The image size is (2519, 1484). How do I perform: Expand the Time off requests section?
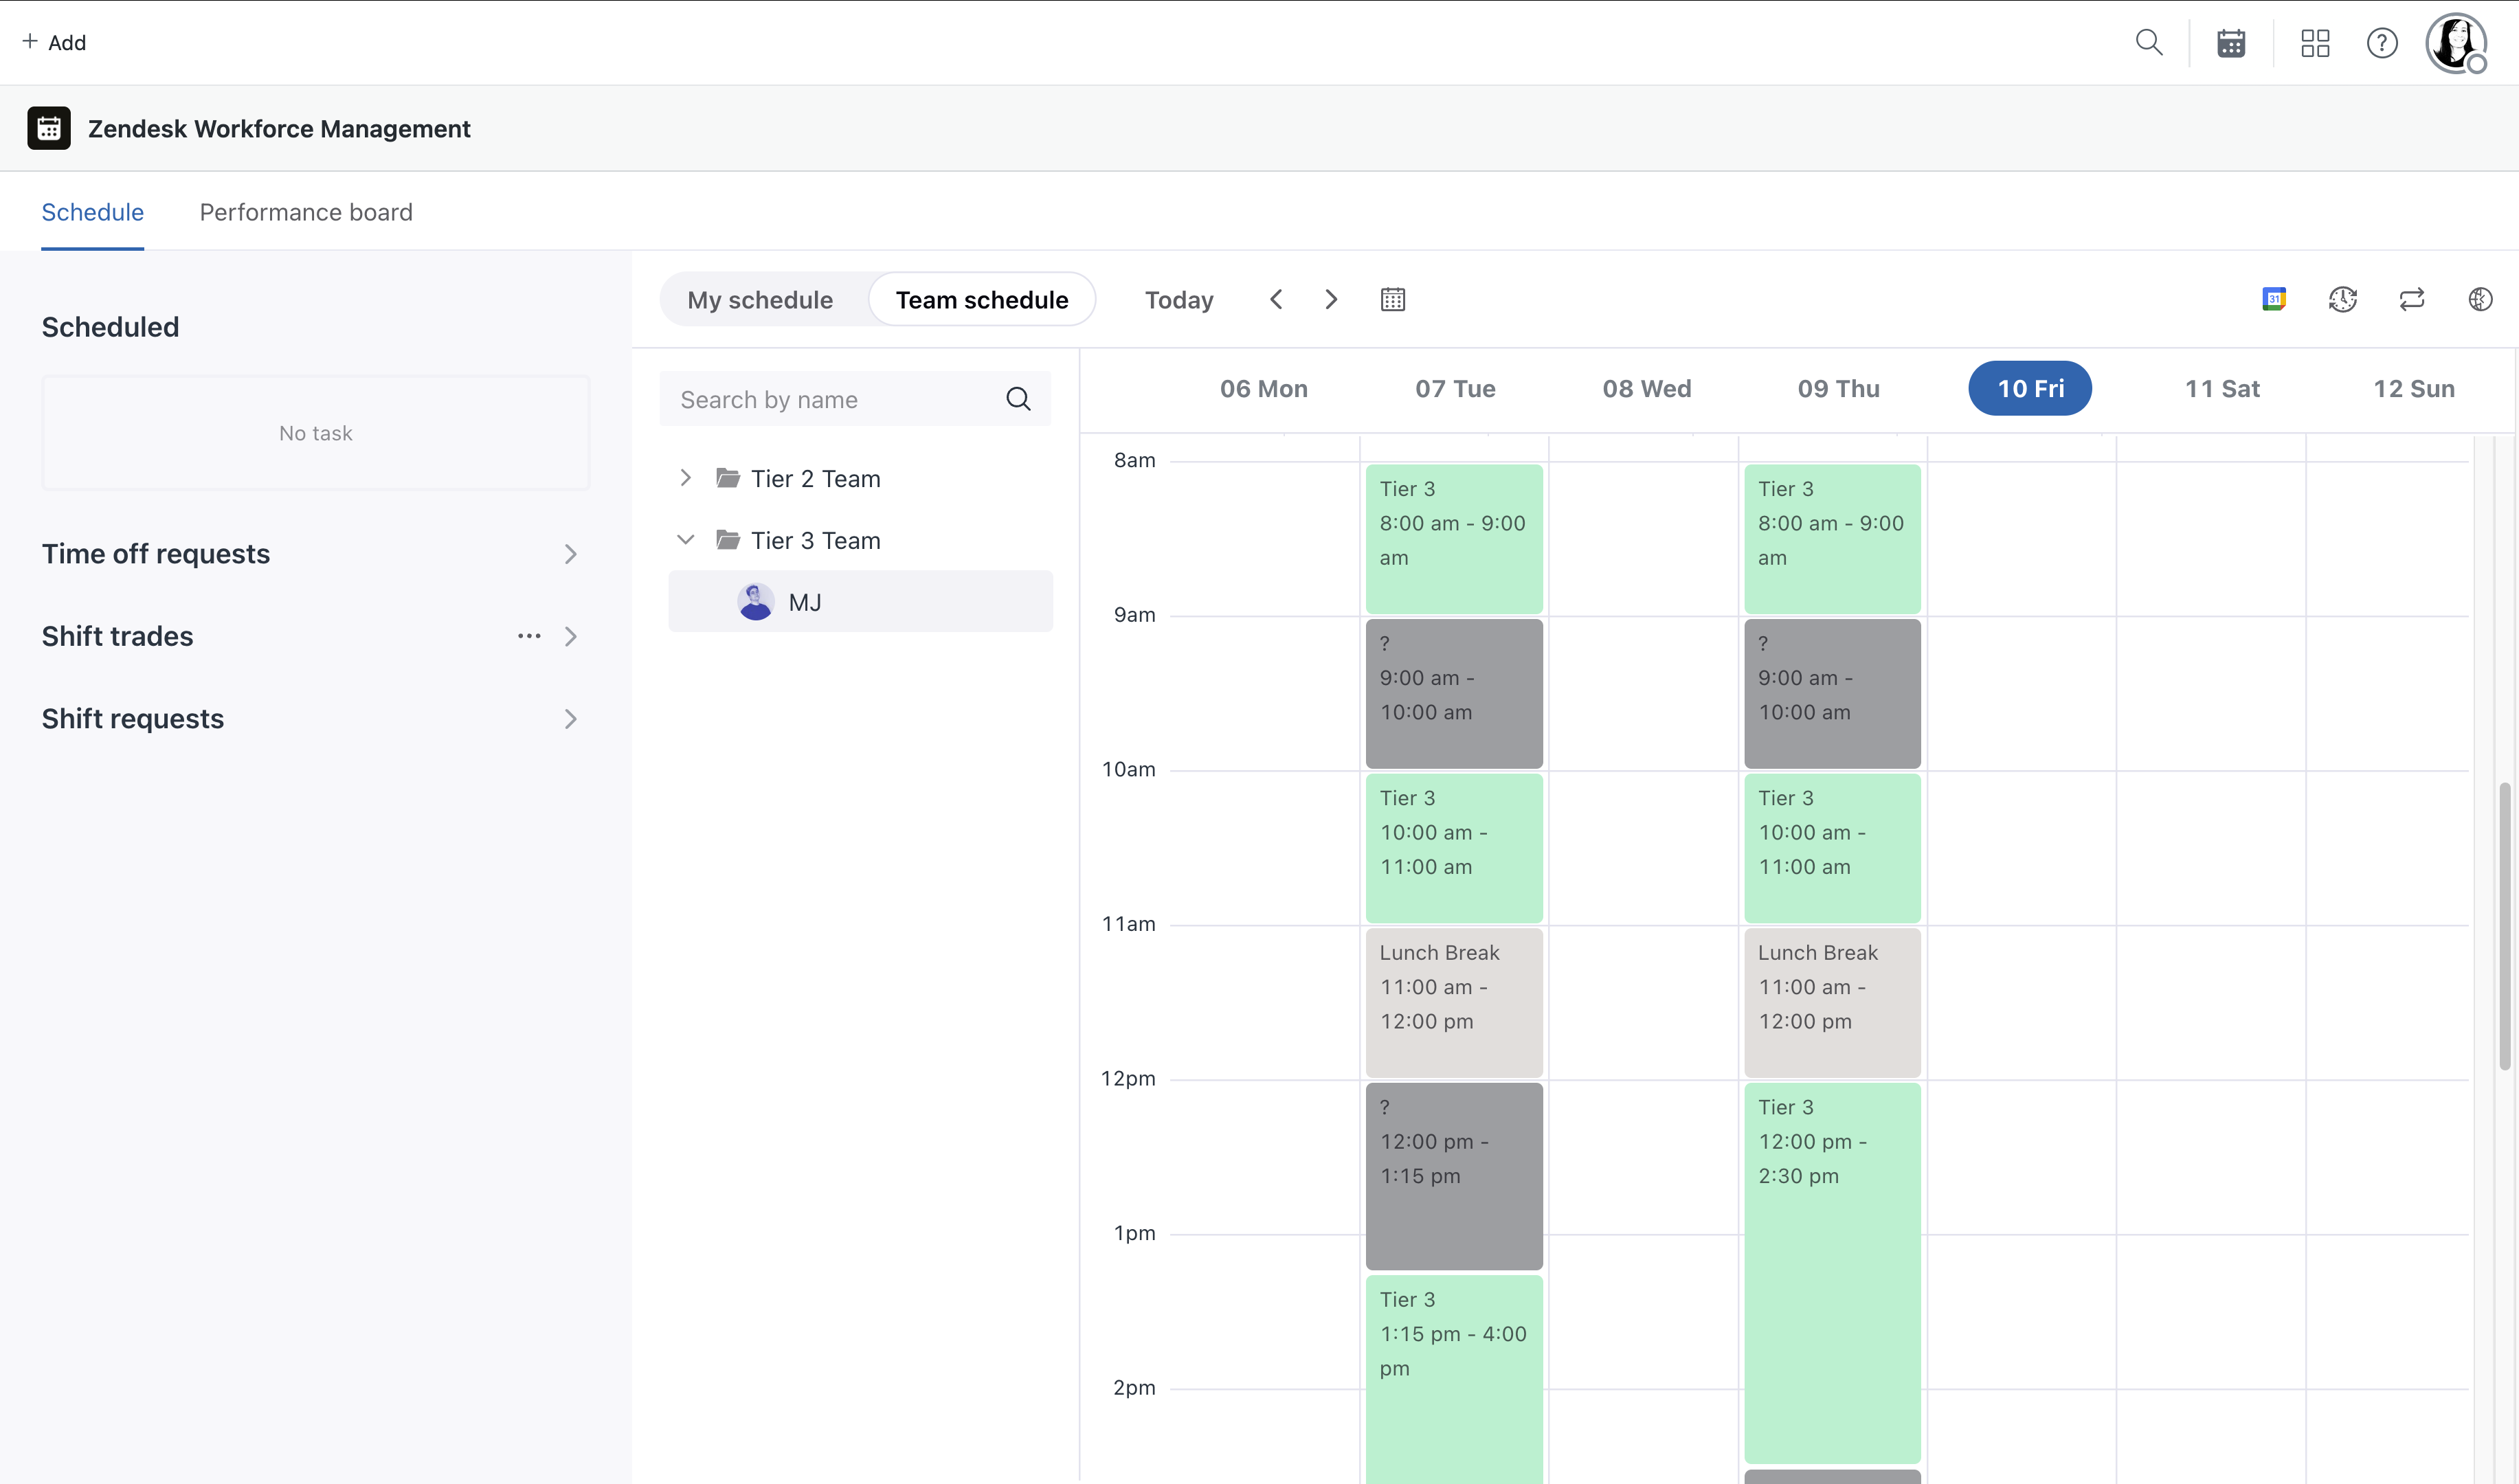[570, 554]
